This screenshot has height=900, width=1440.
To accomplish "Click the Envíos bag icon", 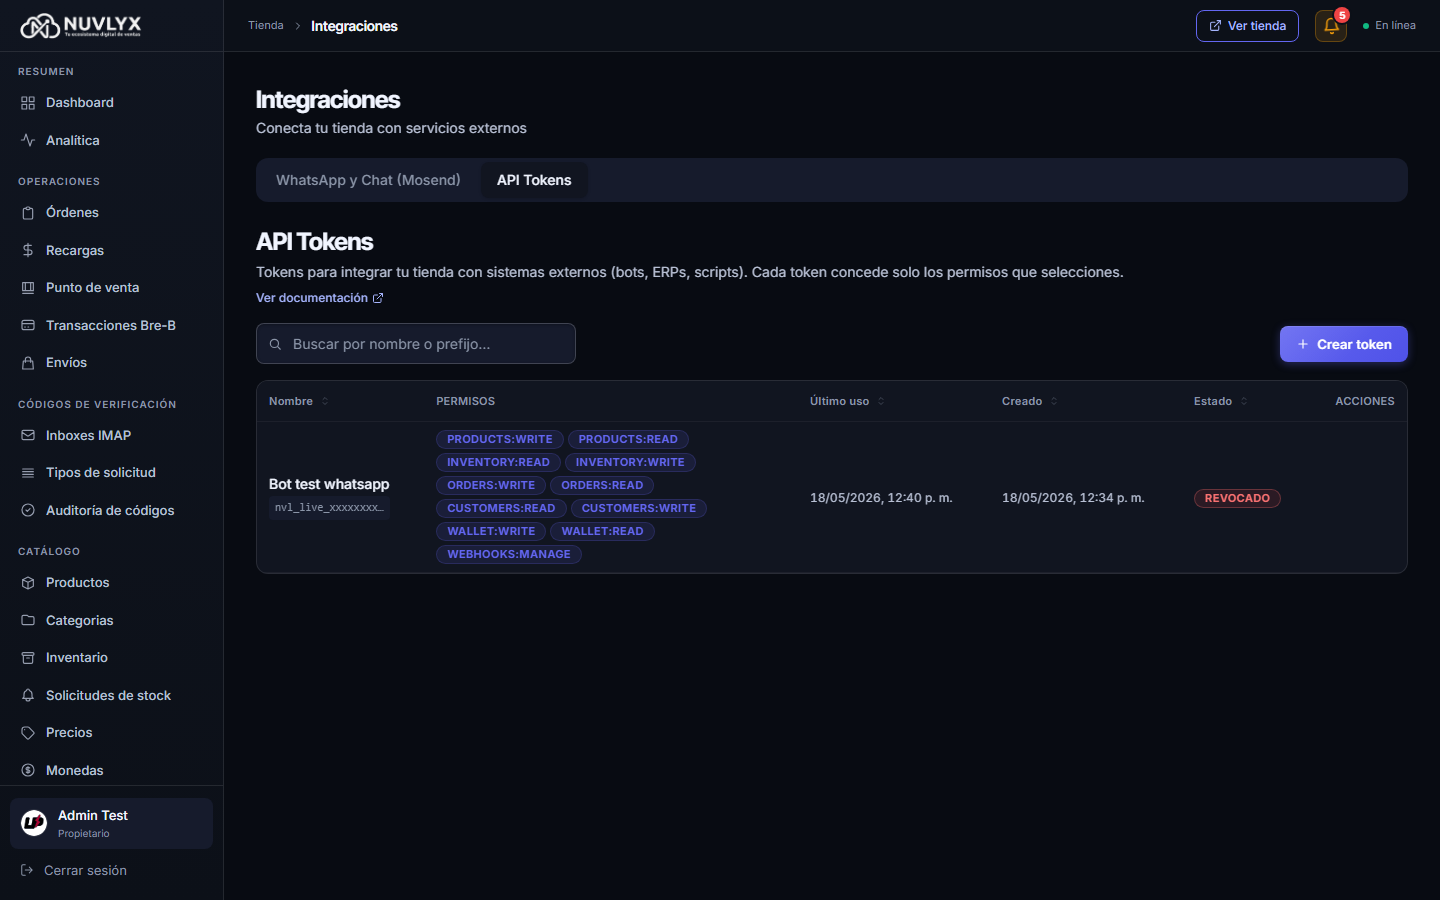I will point(28,363).
